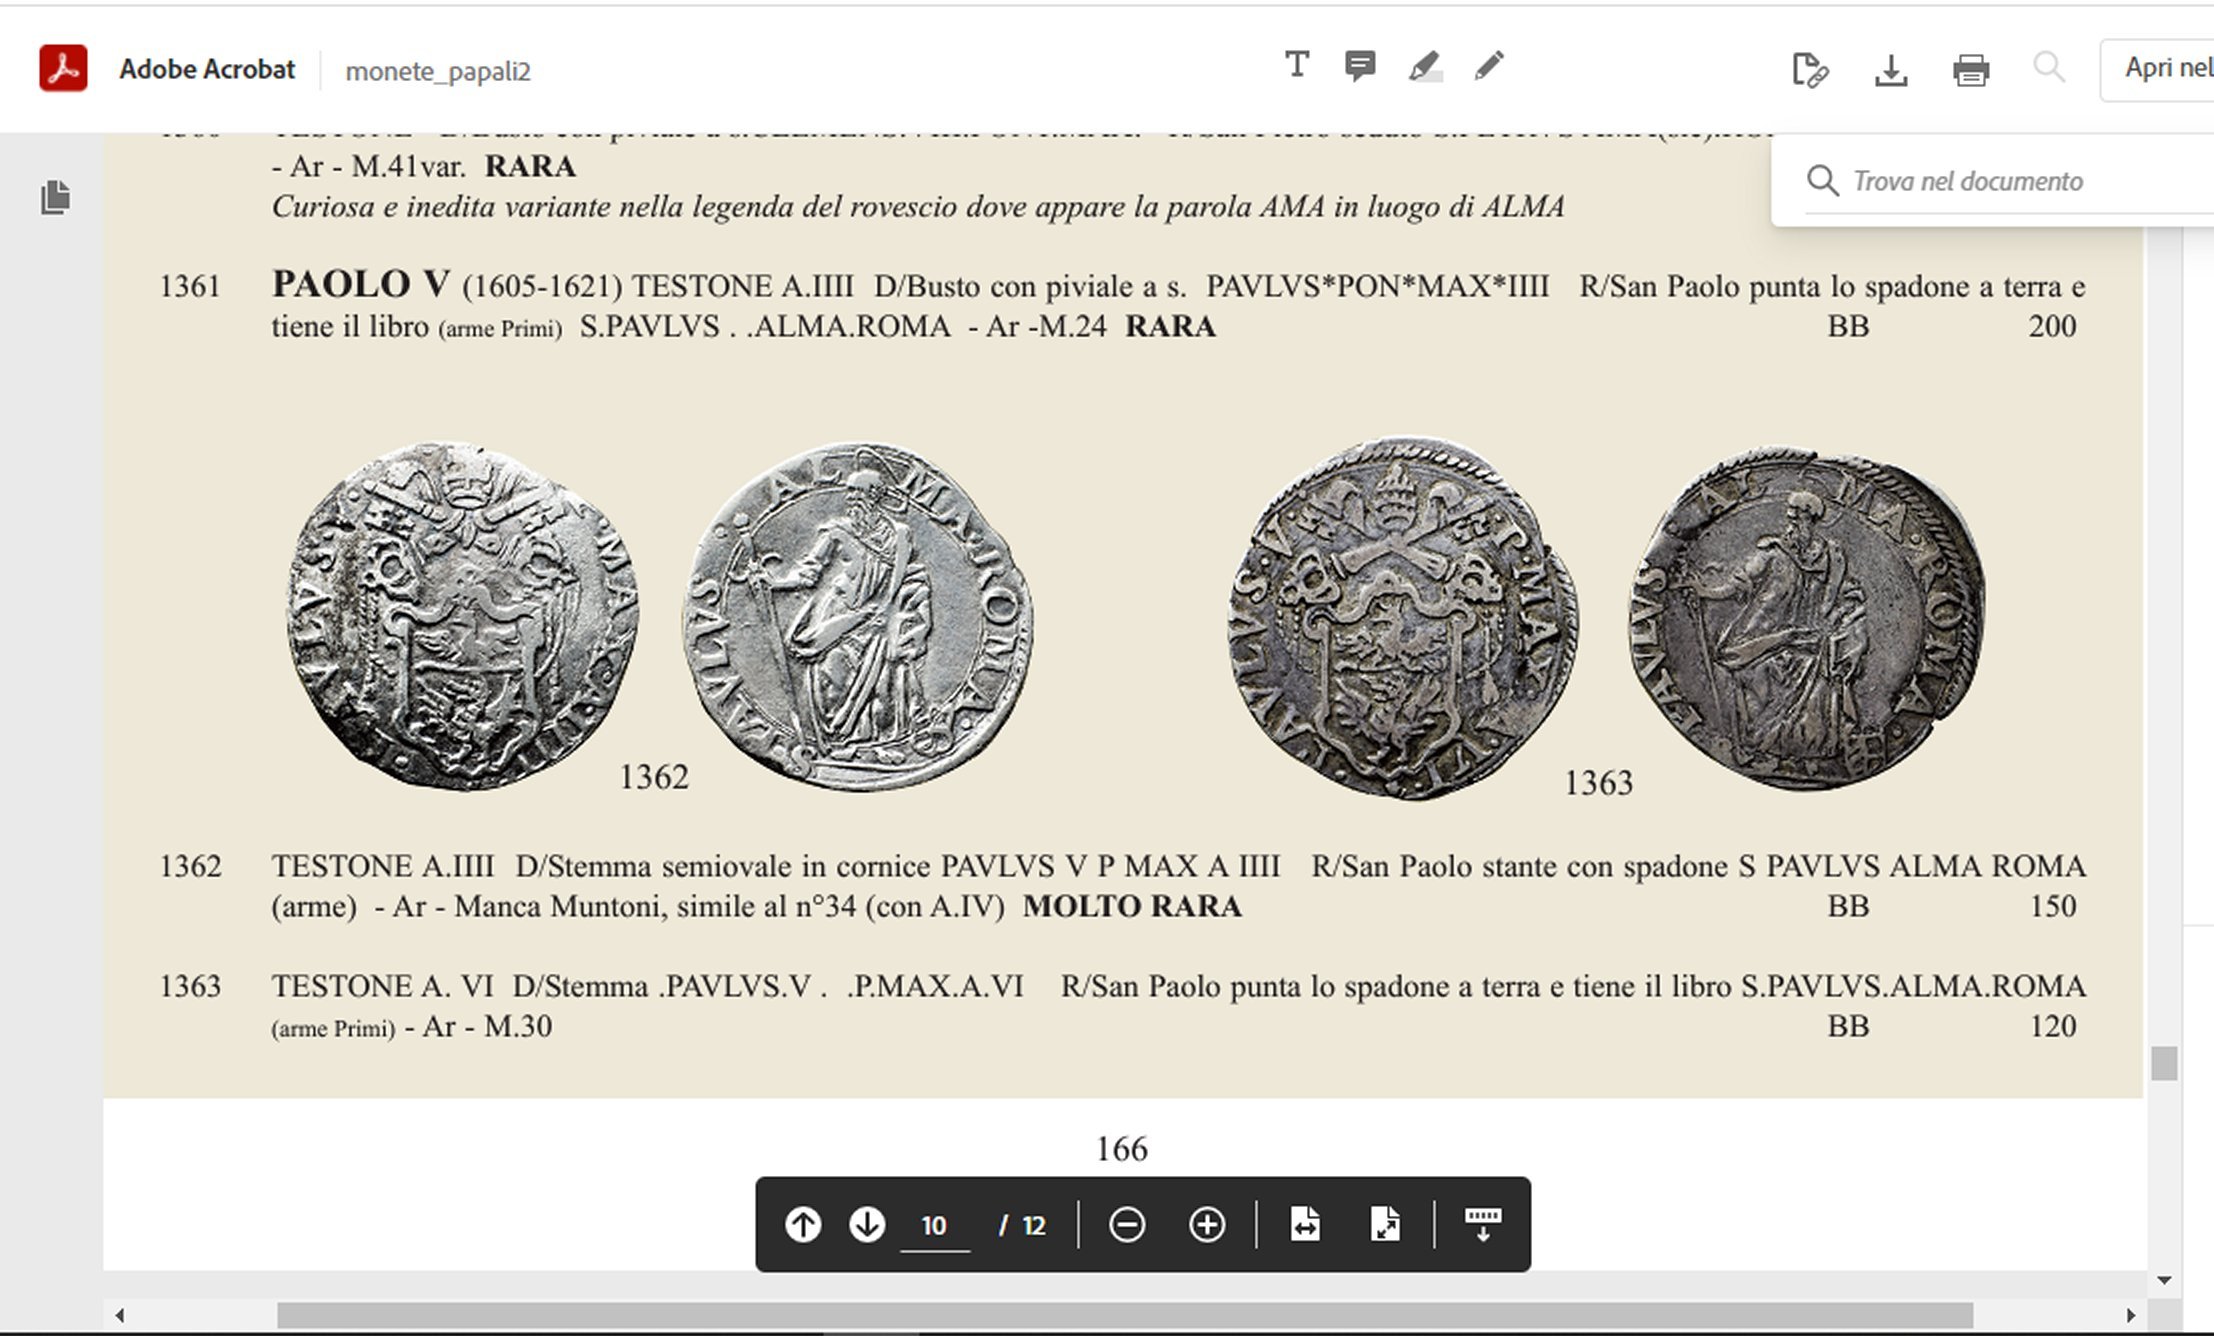The width and height of the screenshot is (2214, 1336).
Task: Download the PDF file
Action: [1891, 70]
